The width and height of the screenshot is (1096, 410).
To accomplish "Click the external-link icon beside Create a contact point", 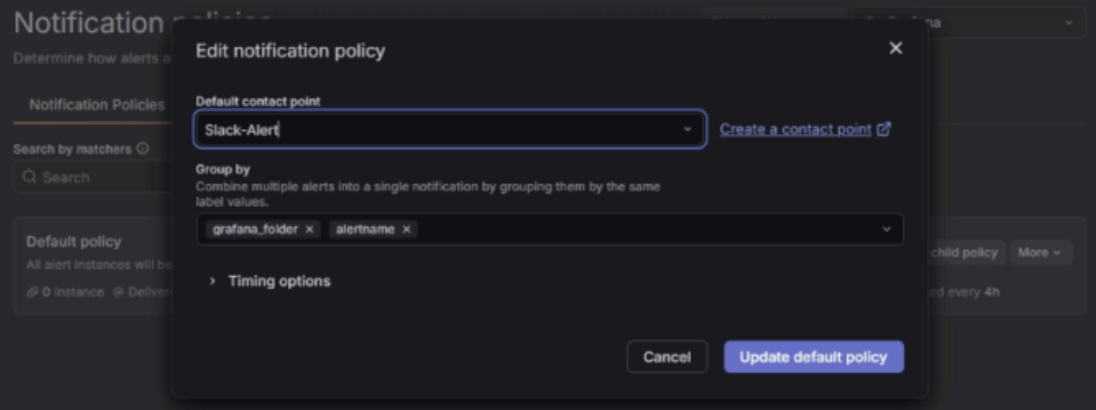I will (x=883, y=129).
